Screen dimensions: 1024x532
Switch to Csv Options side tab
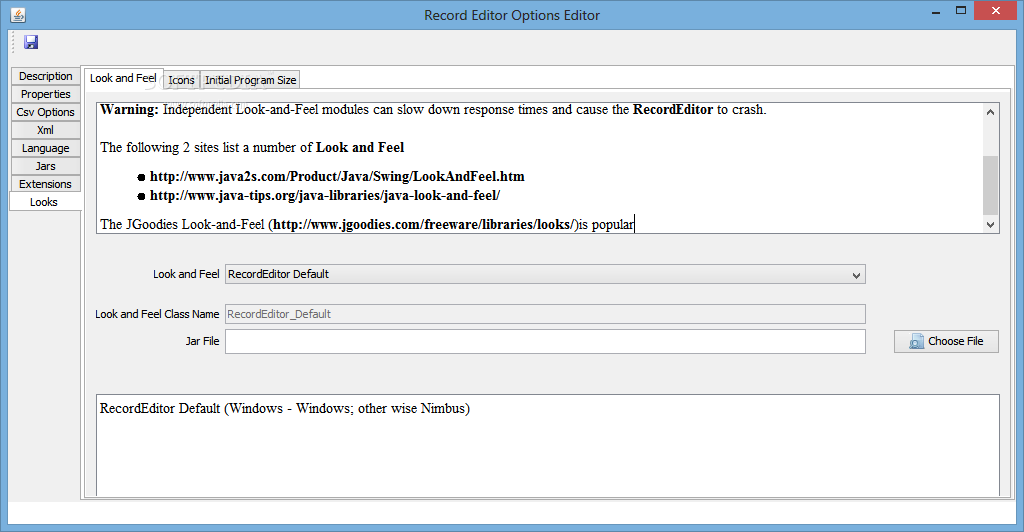point(46,112)
